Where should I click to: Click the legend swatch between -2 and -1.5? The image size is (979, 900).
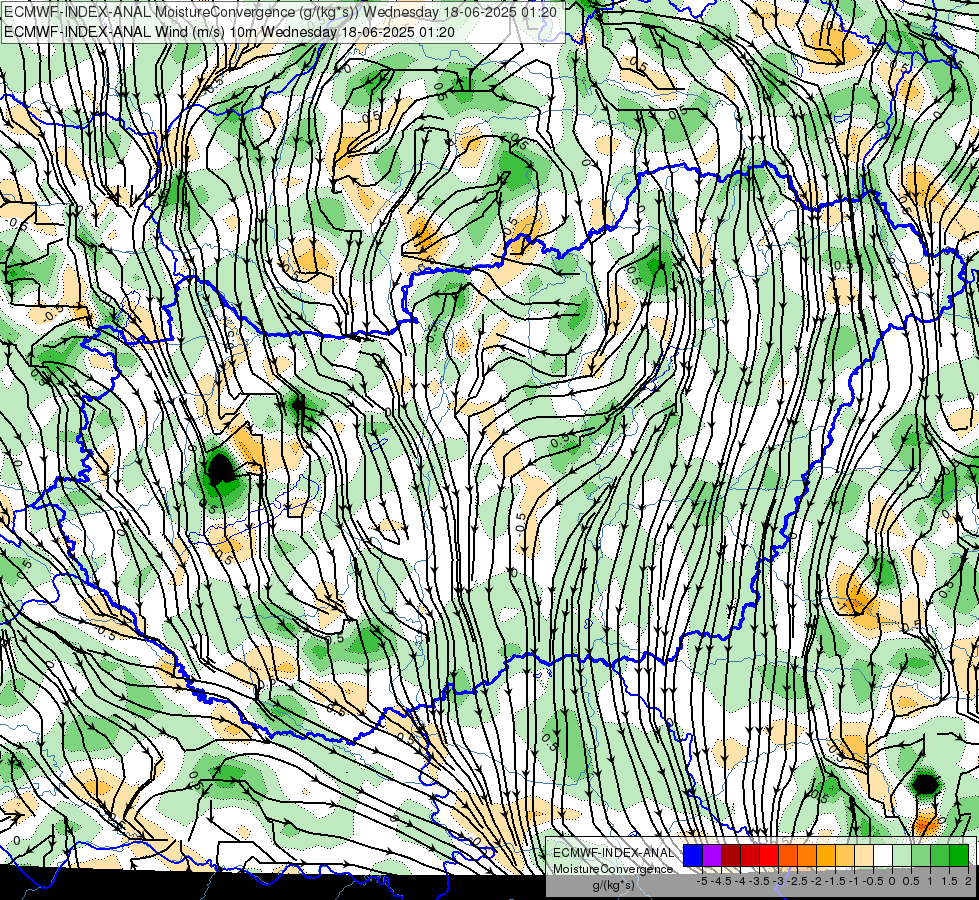tap(826, 855)
